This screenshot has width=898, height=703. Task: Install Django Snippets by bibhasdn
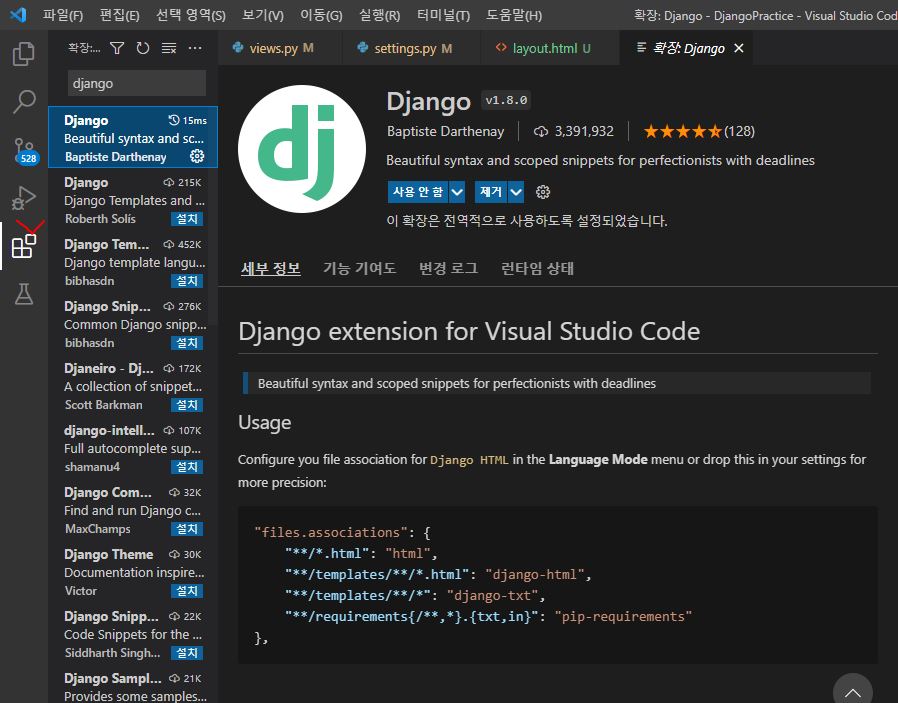(x=187, y=342)
